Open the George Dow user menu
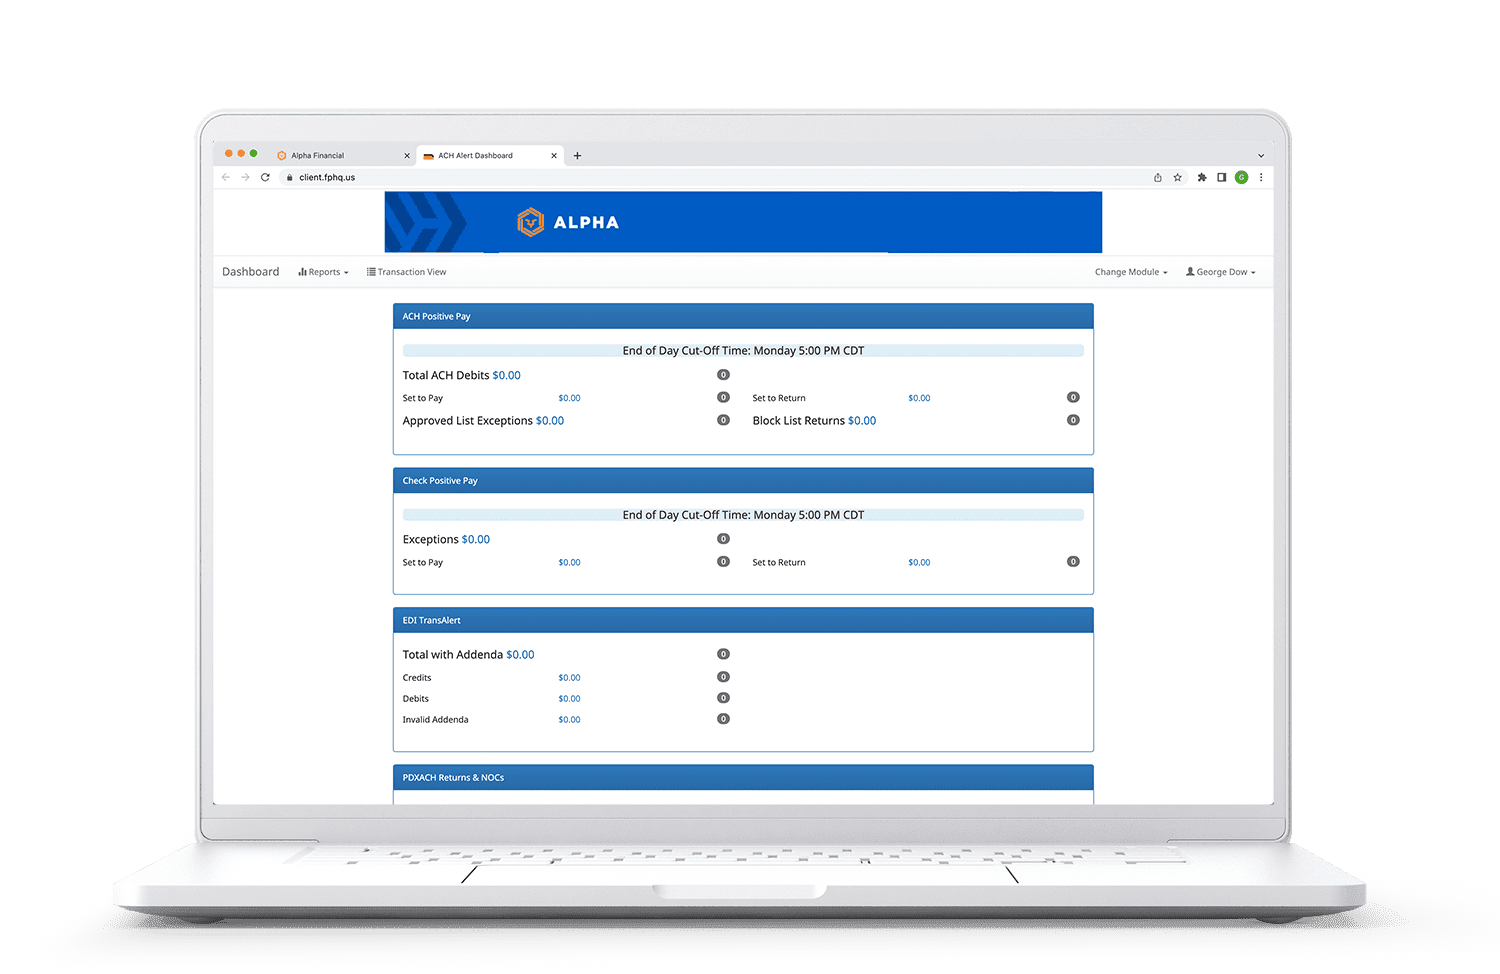 click(x=1221, y=272)
